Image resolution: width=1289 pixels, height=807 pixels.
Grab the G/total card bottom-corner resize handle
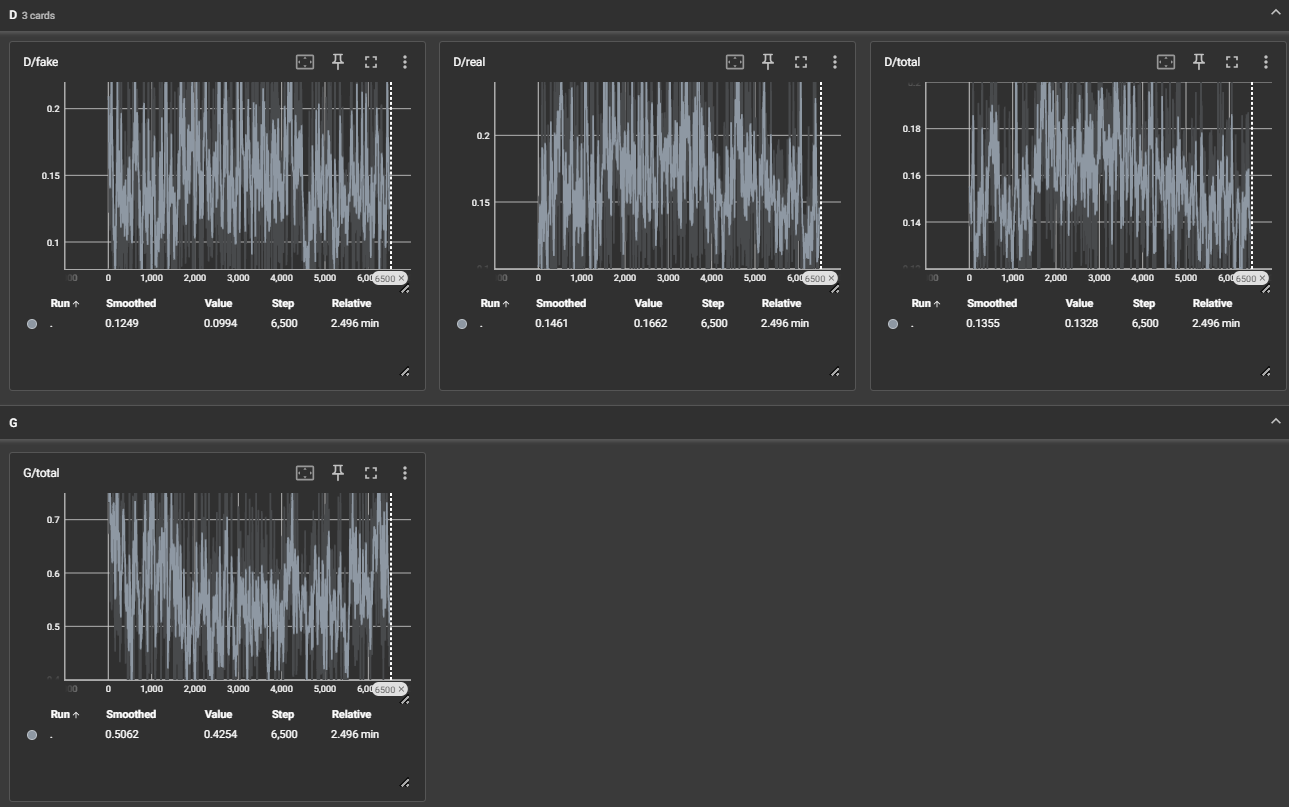pyautogui.click(x=405, y=783)
